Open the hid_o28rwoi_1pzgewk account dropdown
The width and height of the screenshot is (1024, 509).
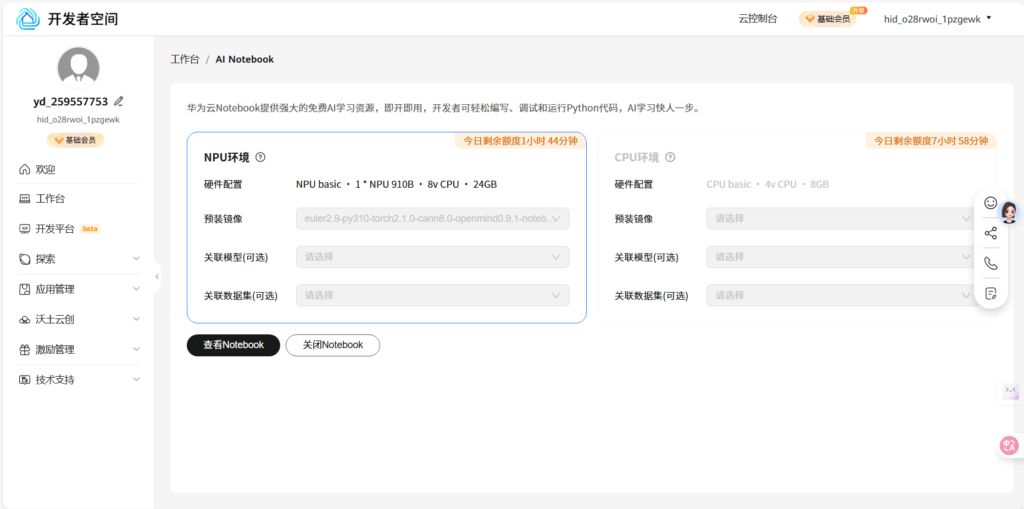click(x=937, y=19)
